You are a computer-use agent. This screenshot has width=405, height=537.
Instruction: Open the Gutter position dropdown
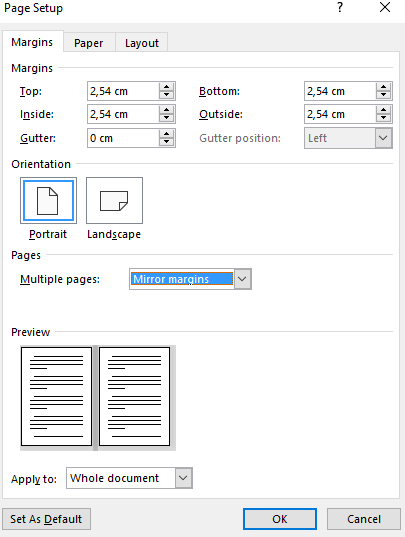tap(383, 138)
